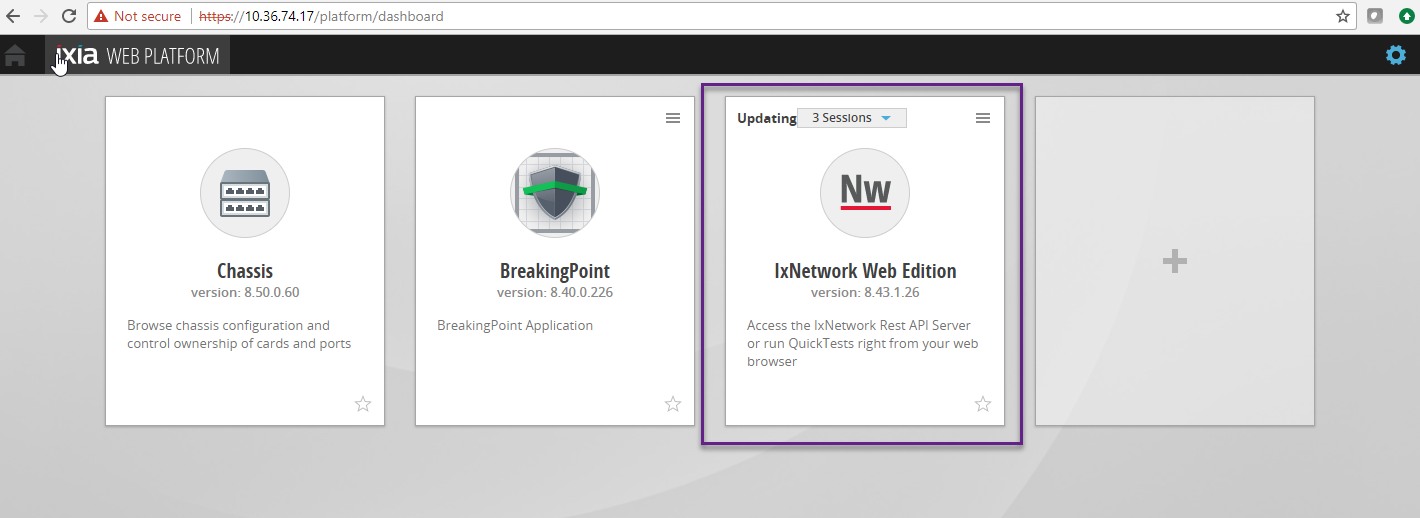Open the BreakingPoint shield icon
The width and height of the screenshot is (1420, 518).
[555, 193]
